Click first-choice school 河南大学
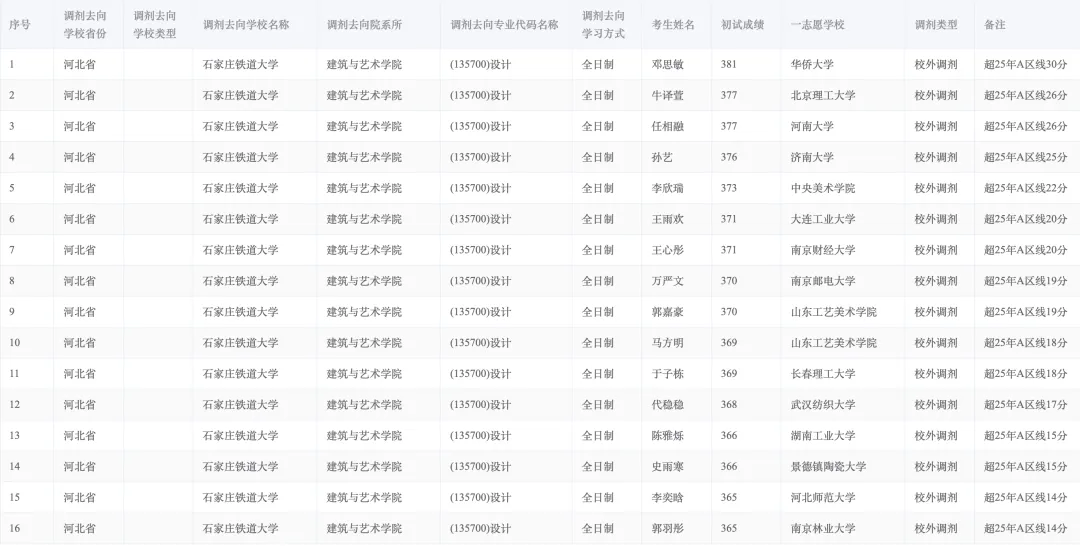The image size is (1080, 546). click(x=812, y=127)
